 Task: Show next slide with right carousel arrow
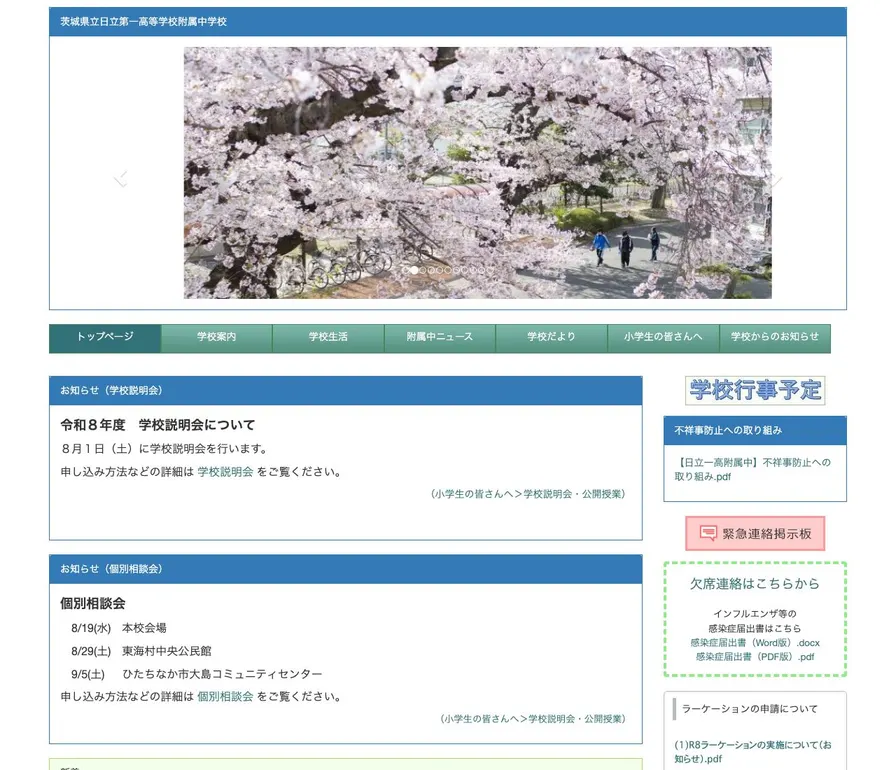[x=775, y=179]
